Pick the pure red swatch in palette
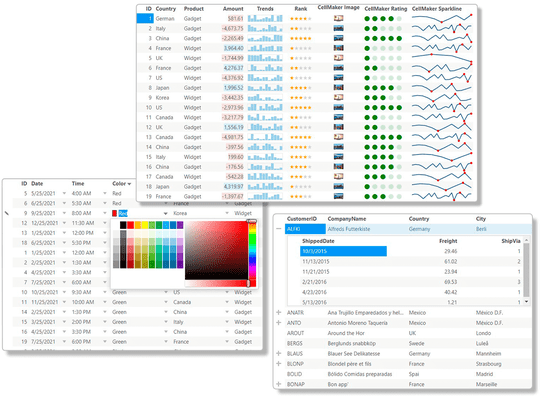Viewport: 541px width, 400px height. click(130, 225)
